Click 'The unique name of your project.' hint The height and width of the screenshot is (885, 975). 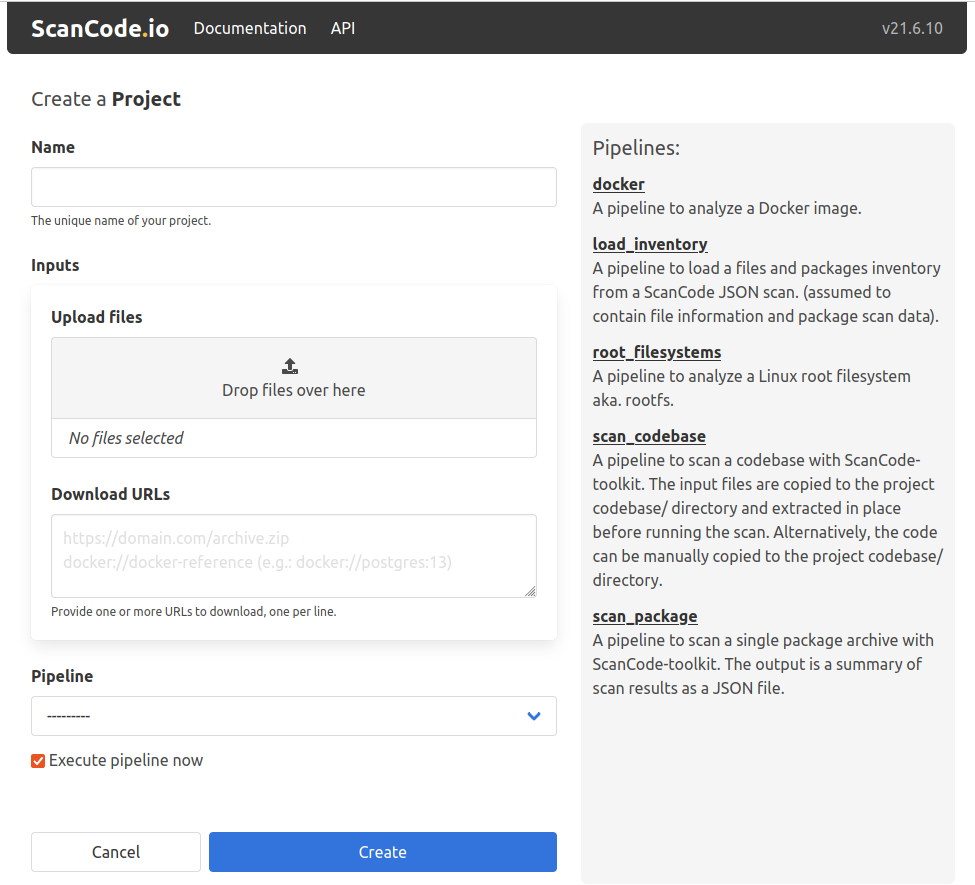click(121, 221)
